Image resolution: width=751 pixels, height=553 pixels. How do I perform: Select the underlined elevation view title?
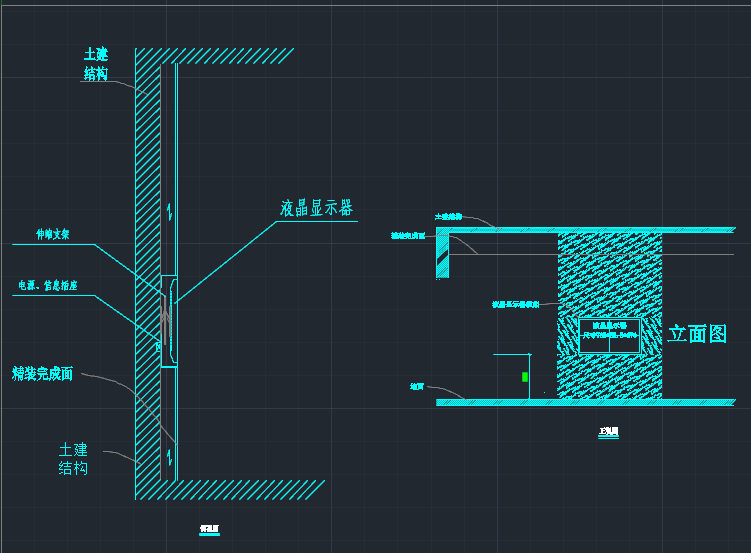pyautogui.click(x=608, y=433)
